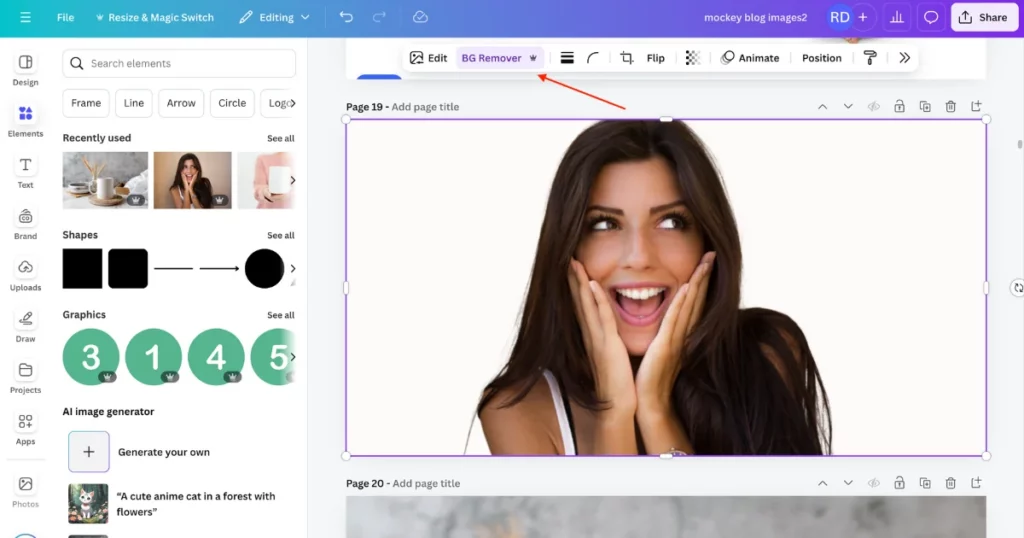Move Page 19 up
The image size is (1024, 538).
click(x=823, y=106)
